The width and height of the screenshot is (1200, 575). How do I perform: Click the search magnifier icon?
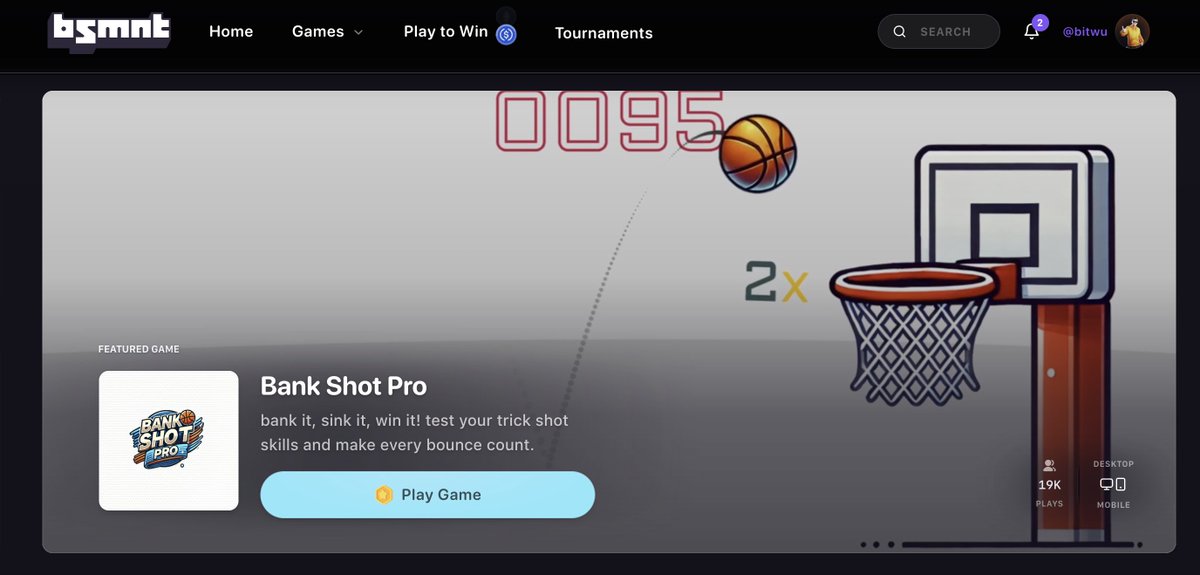[899, 32]
